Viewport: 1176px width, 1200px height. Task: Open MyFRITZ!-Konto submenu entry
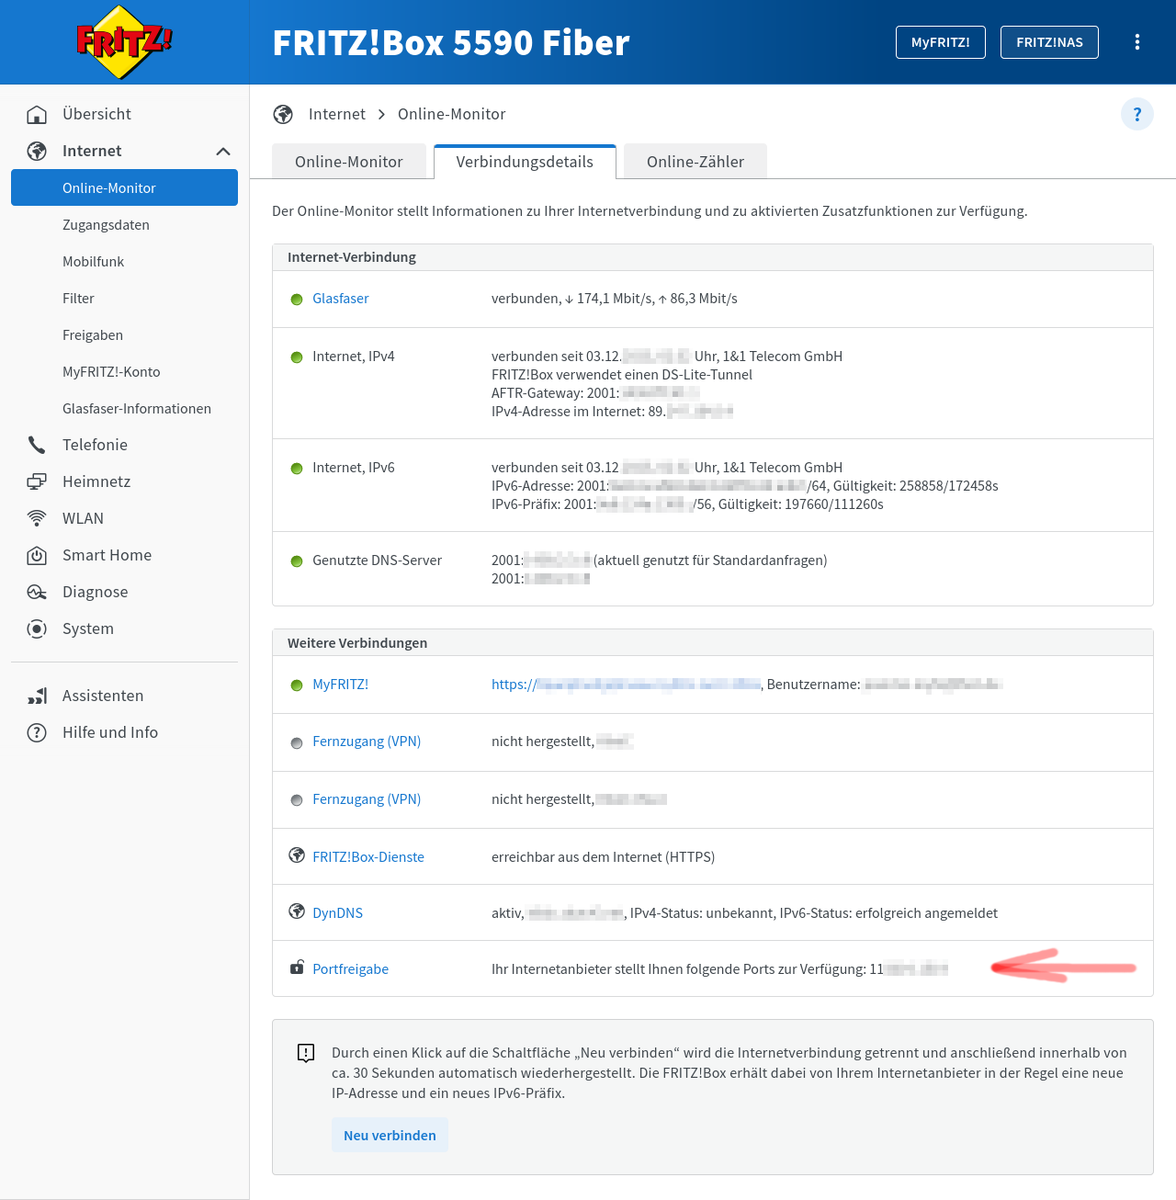pyautogui.click(x=111, y=372)
